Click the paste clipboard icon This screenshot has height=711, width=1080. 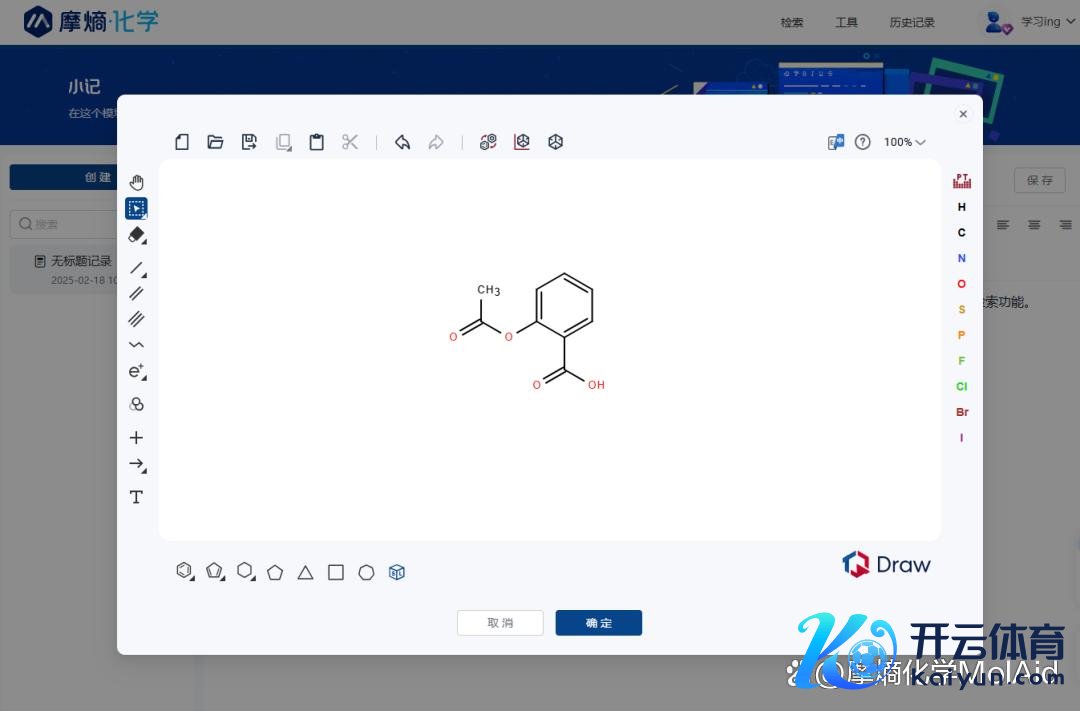pos(316,142)
